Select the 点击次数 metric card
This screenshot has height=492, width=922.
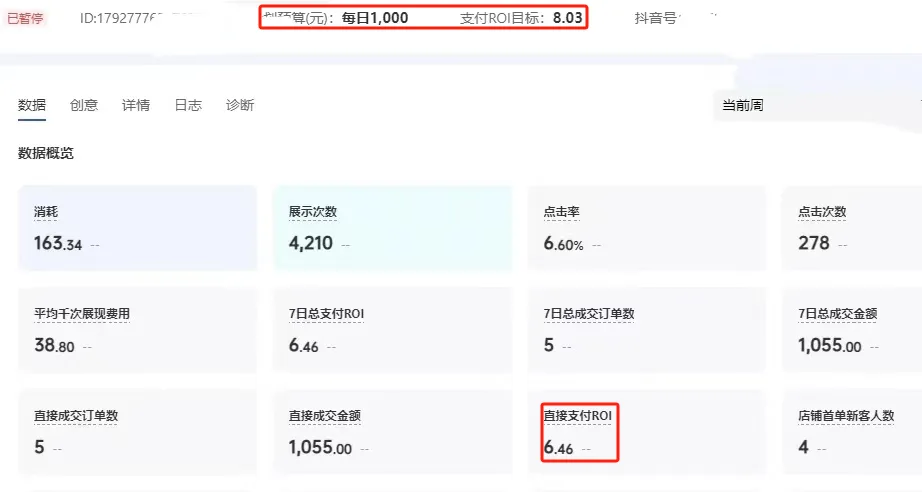(x=852, y=228)
